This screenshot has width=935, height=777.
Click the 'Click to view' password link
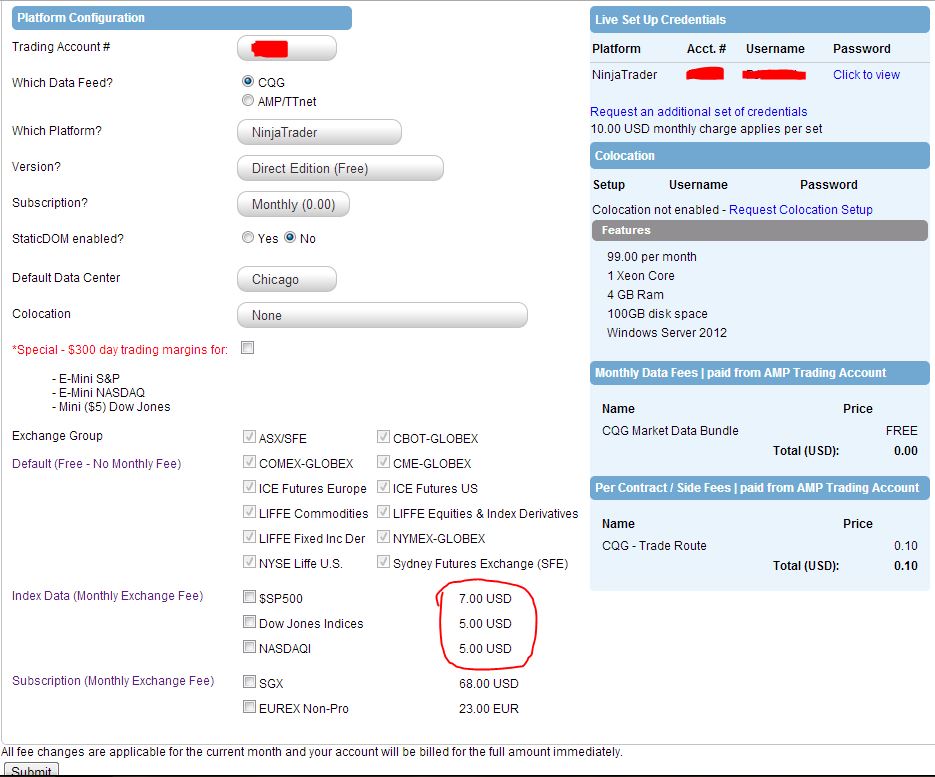pyautogui.click(x=866, y=75)
